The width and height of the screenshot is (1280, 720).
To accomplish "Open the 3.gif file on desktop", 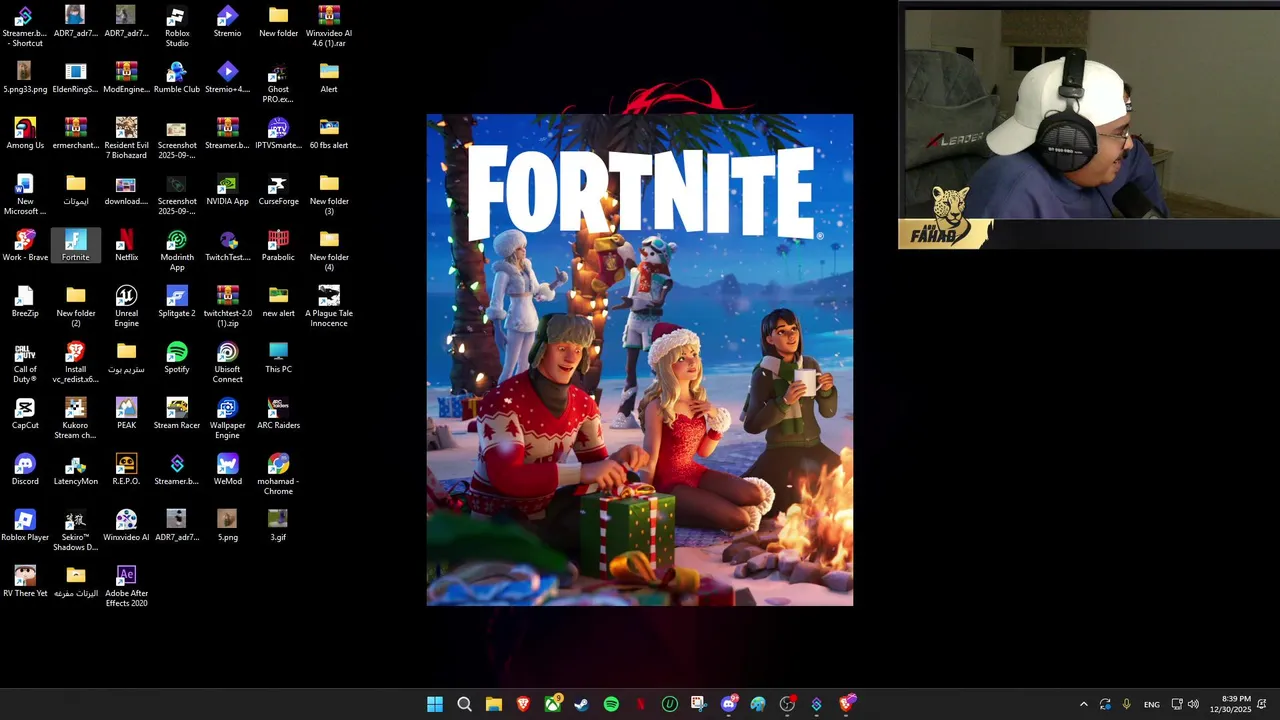I will 278,525.
